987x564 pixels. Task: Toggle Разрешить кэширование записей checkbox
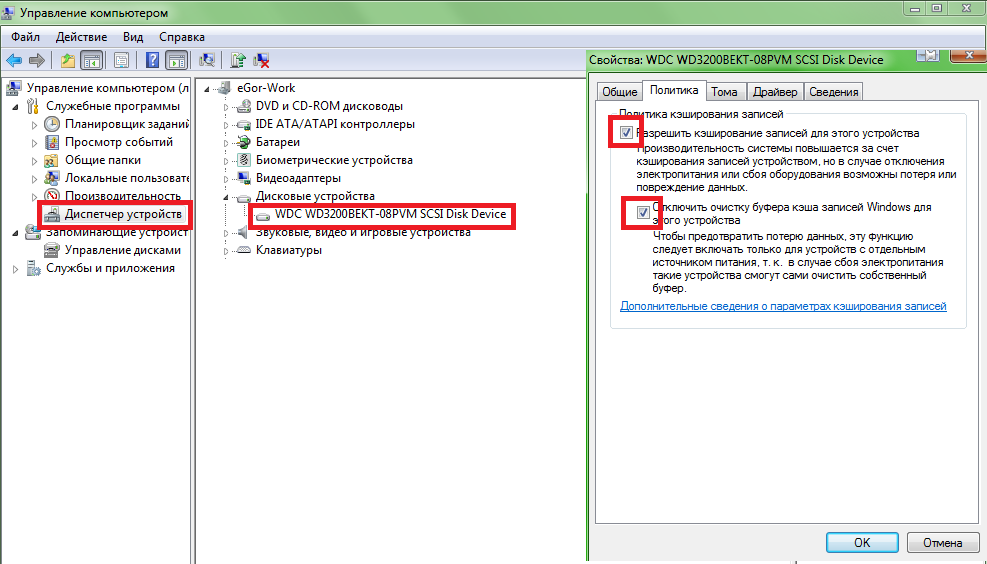pyautogui.click(x=626, y=133)
